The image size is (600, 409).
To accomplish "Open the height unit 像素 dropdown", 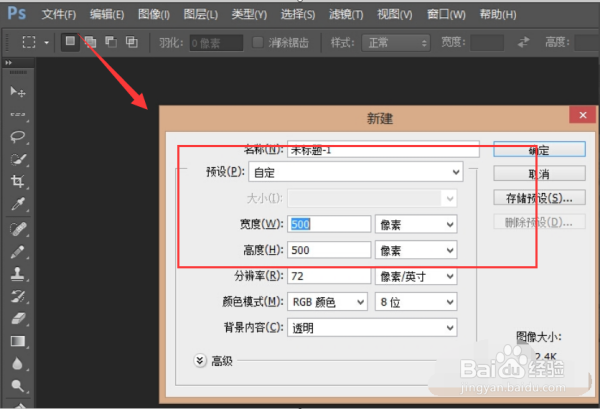I will coord(416,251).
